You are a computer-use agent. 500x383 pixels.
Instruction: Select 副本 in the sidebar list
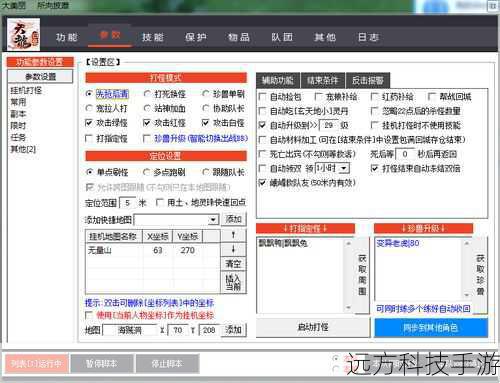(18, 114)
